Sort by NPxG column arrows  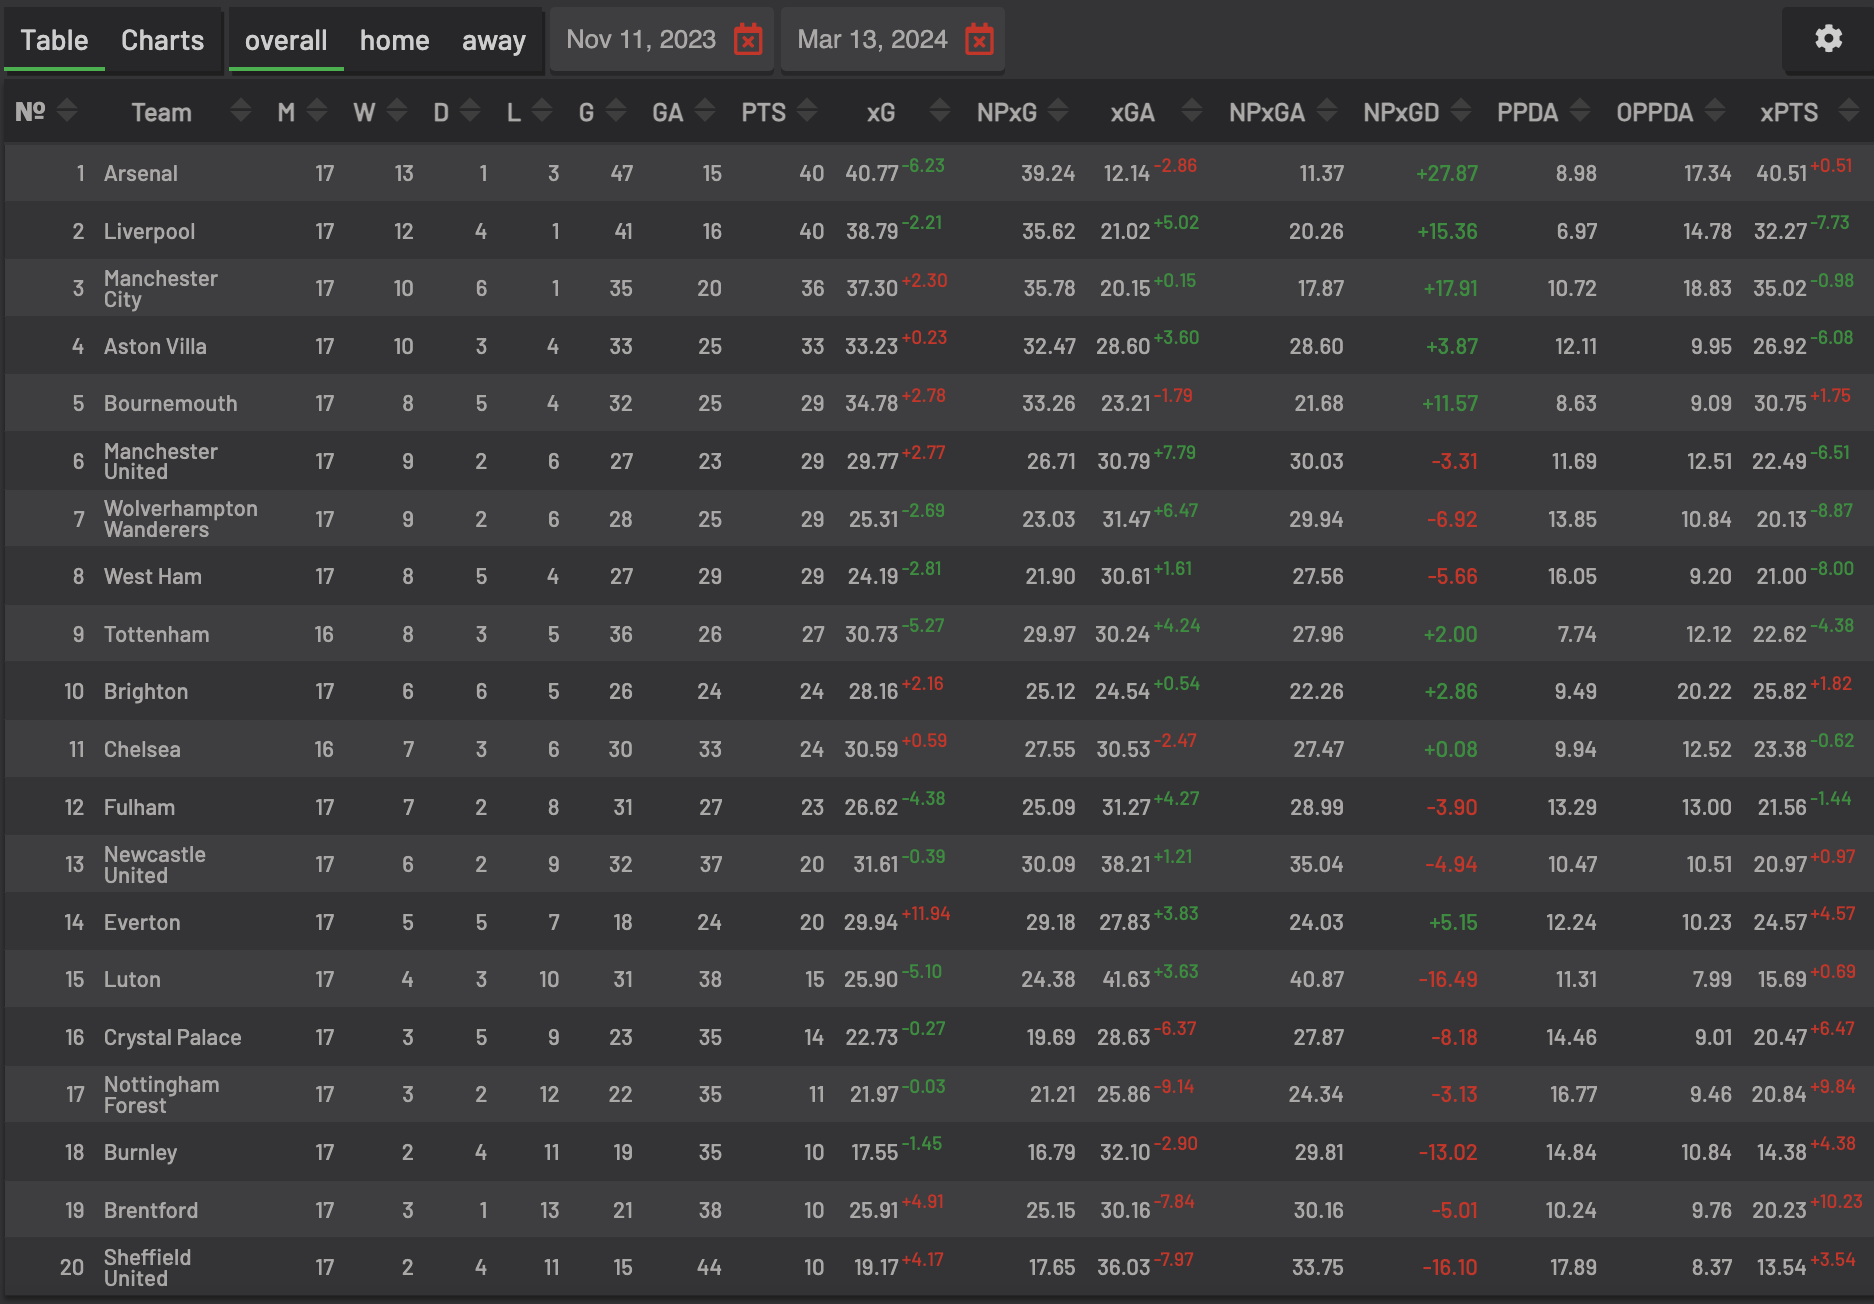[x=1059, y=111]
